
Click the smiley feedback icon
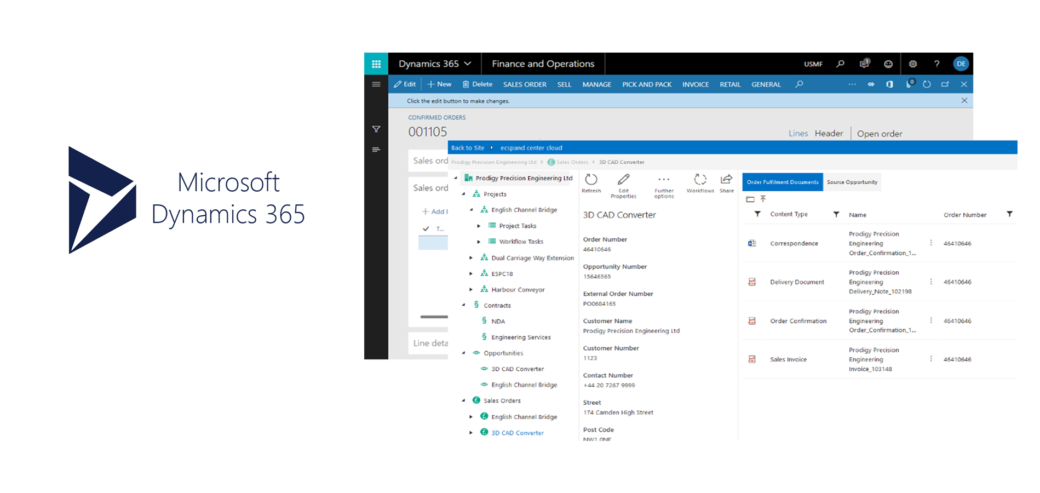(888, 64)
